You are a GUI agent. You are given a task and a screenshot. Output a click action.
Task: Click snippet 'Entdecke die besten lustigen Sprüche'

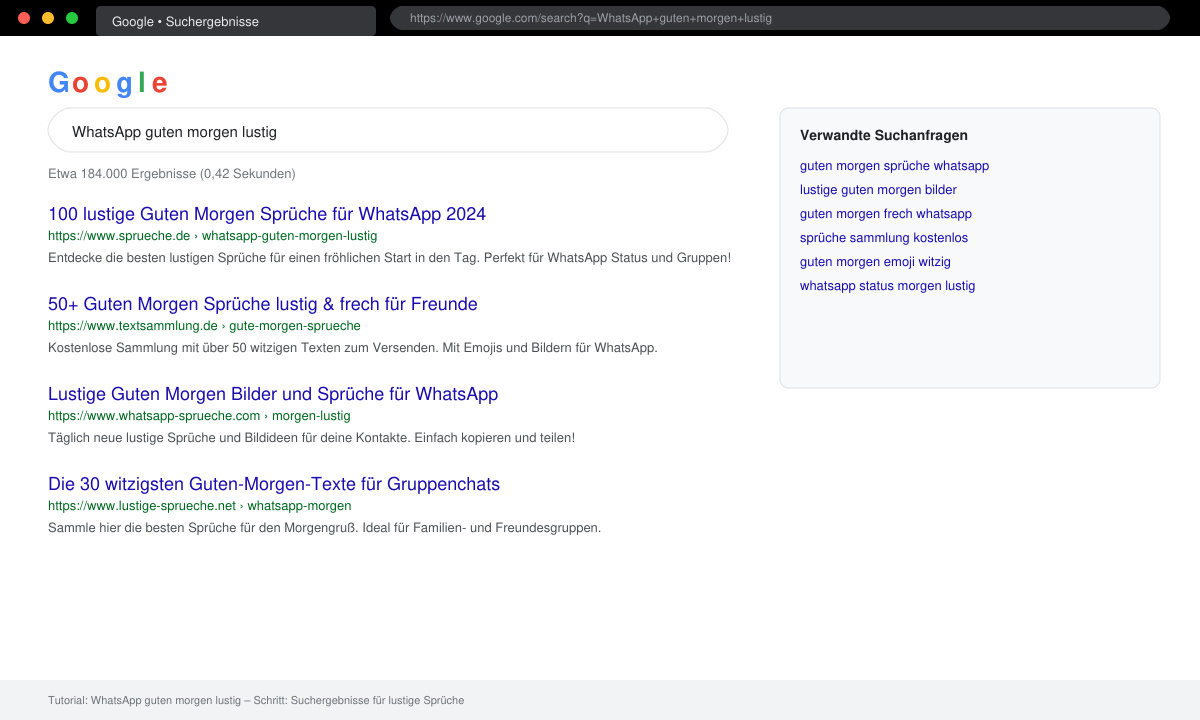pyautogui.click(x=389, y=258)
